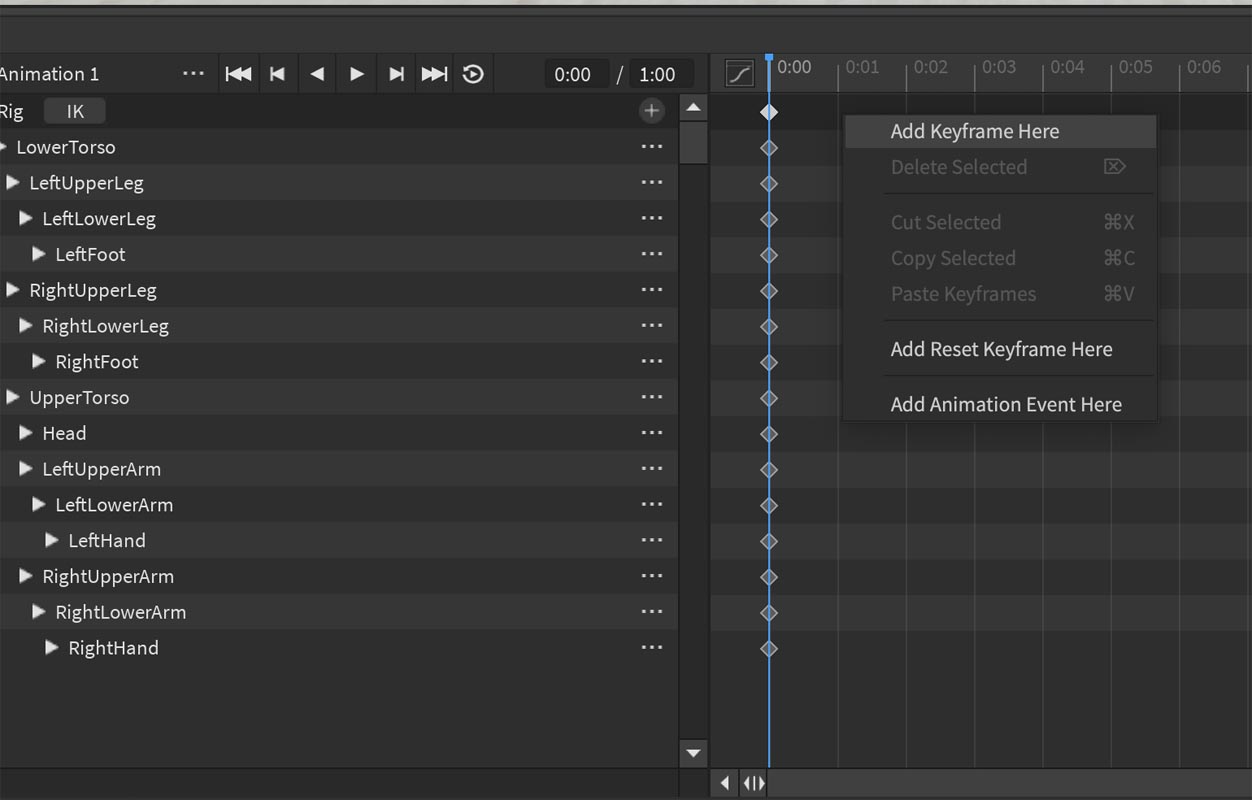
Task: Open RightLowerArm track options menu
Action: [x=652, y=612]
